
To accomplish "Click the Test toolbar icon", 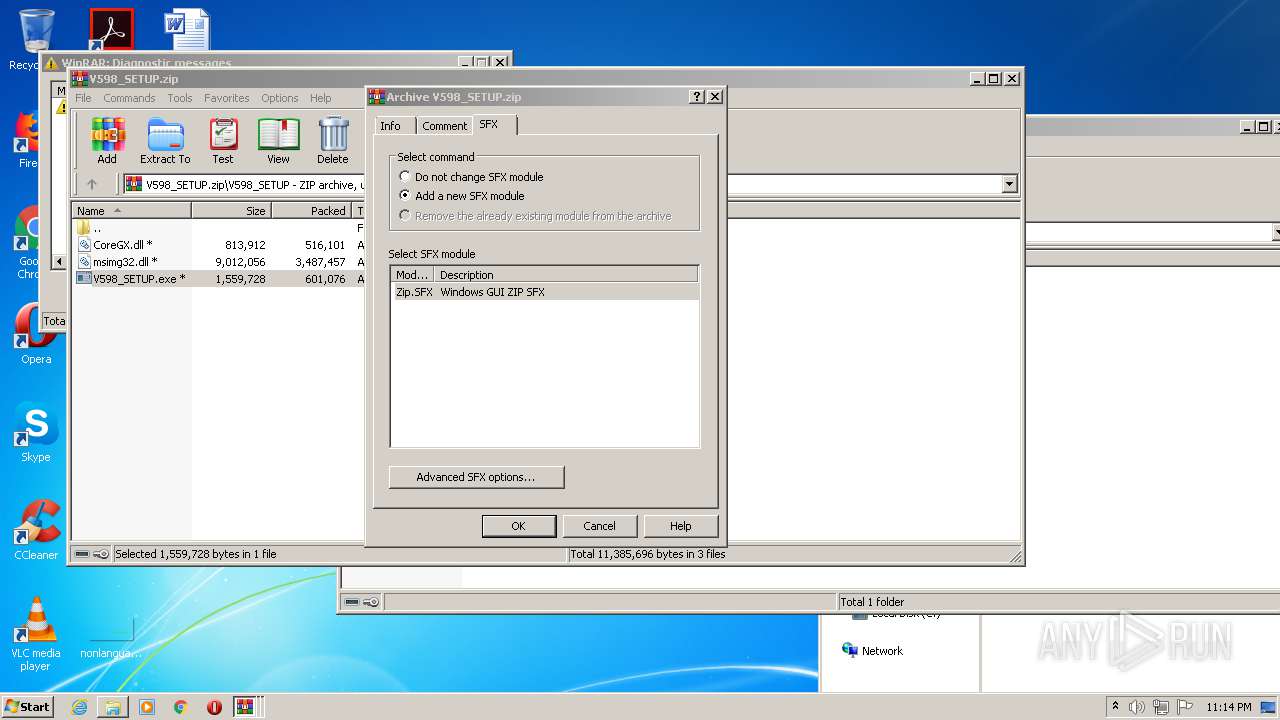I will tap(223, 141).
